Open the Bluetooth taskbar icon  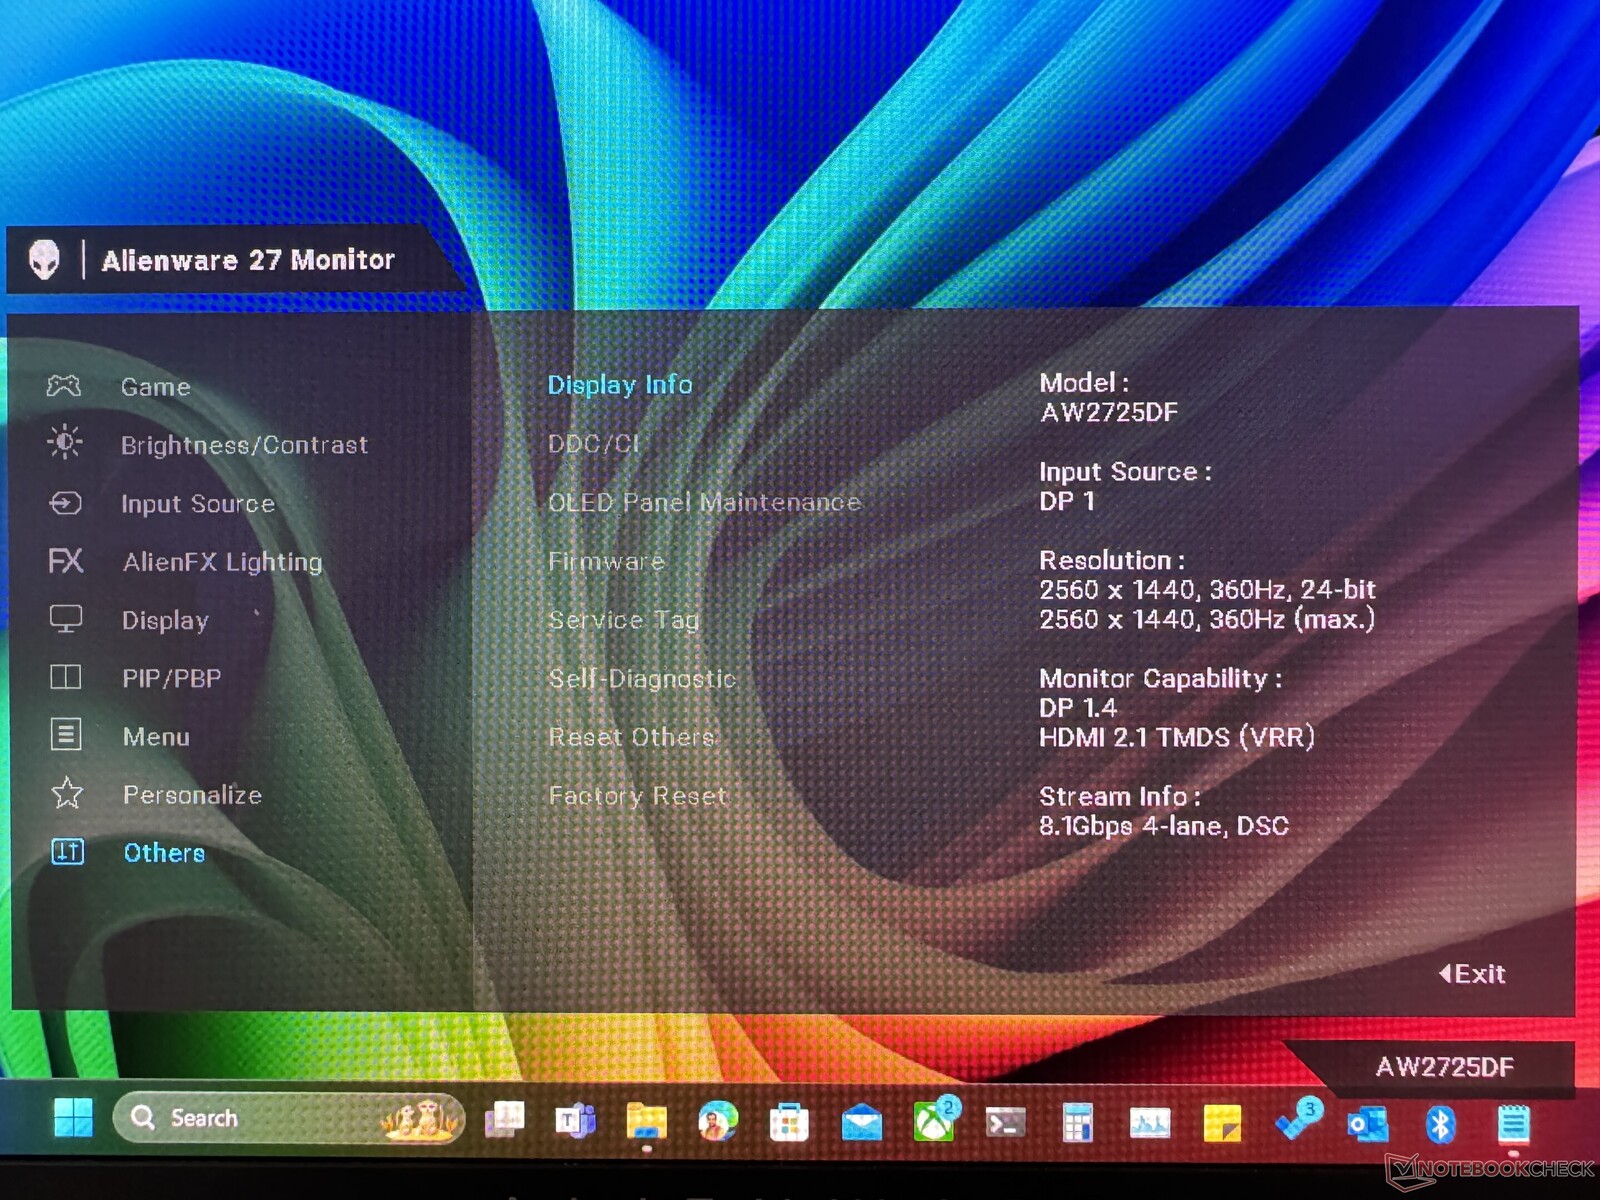coord(1440,1125)
